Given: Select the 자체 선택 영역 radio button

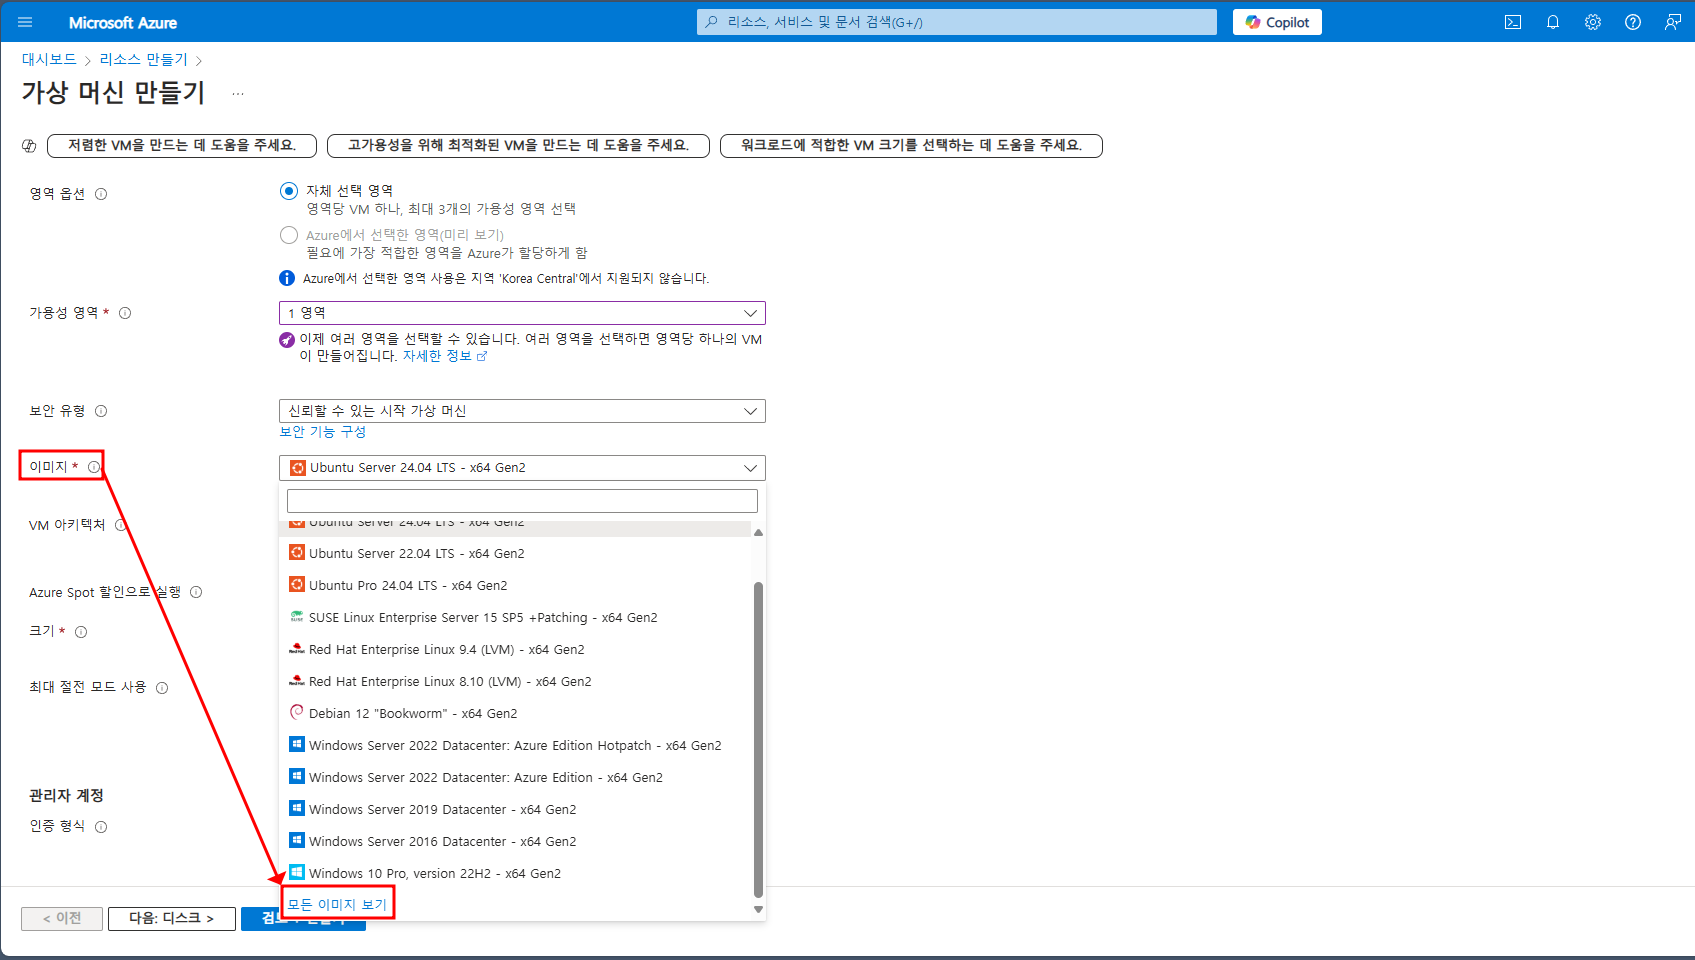Looking at the screenshot, I should tap(289, 190).
